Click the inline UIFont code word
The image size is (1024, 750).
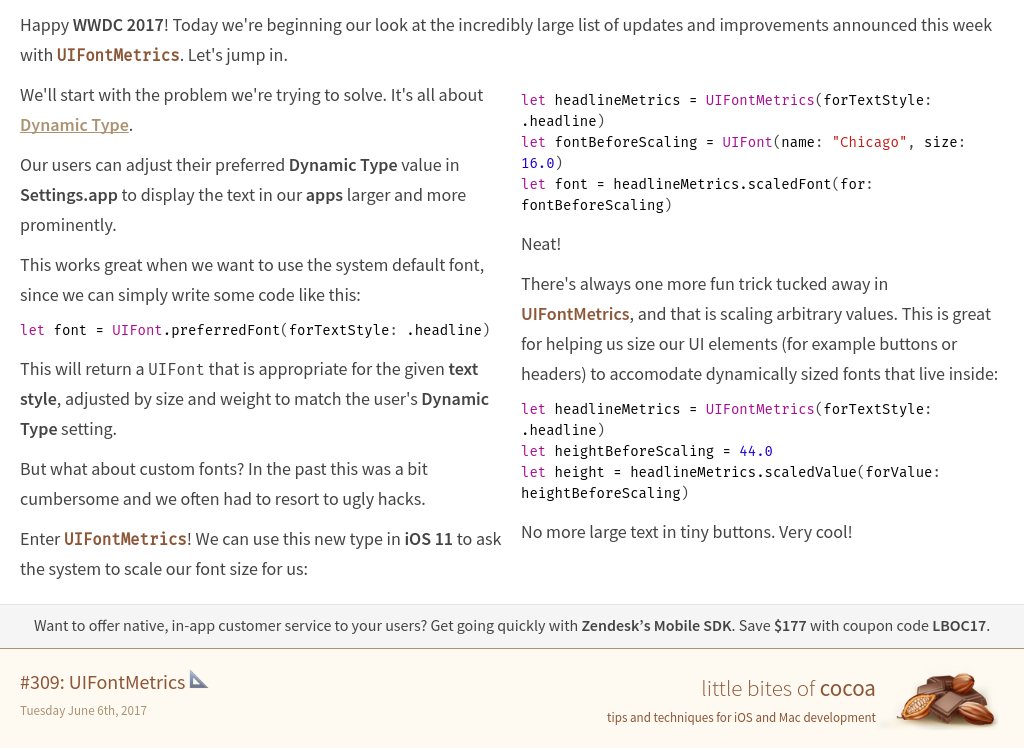coord(176,369)
